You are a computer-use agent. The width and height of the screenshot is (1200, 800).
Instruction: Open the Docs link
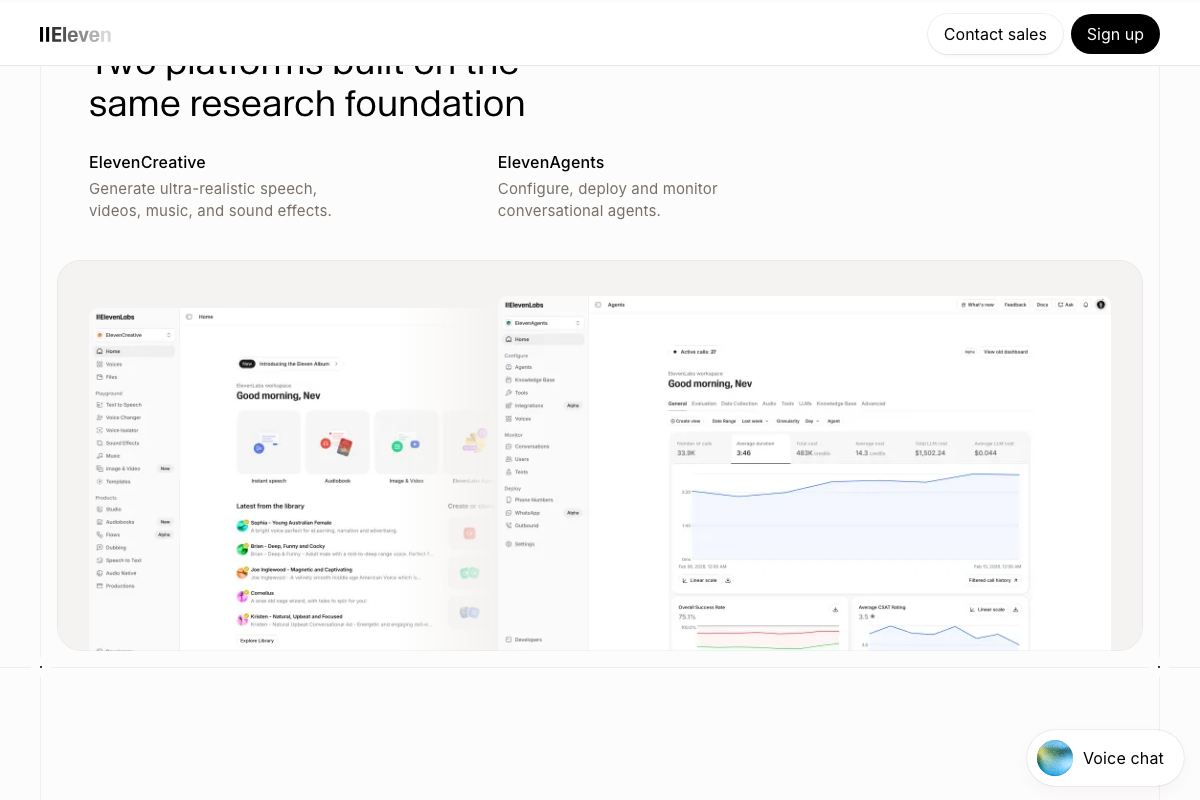pos(1043,304)
